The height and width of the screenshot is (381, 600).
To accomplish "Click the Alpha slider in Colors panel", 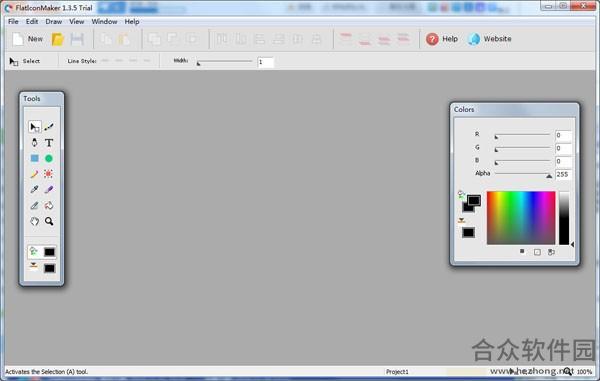I will coord(523,174).
